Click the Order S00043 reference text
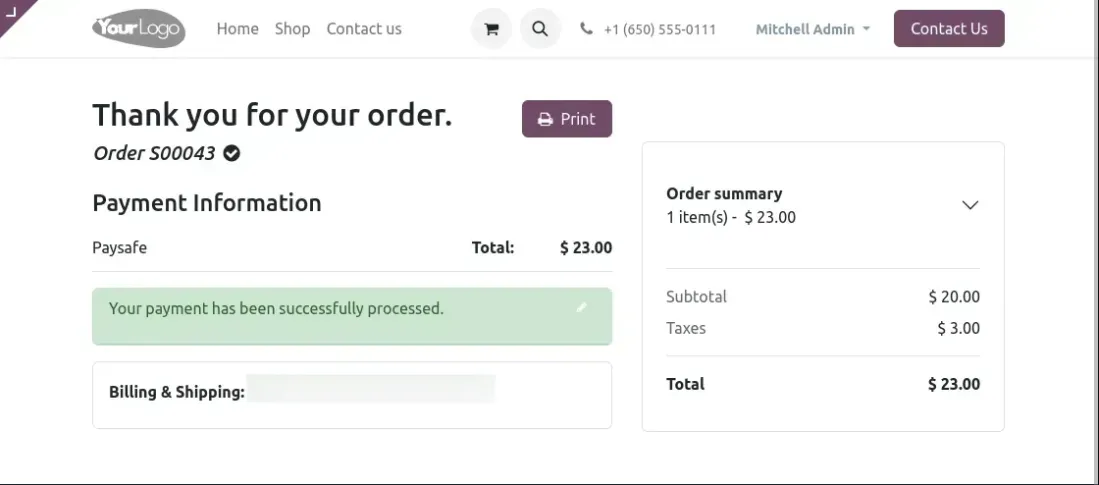Viewport: 1099px width, 485px height. 154,154
